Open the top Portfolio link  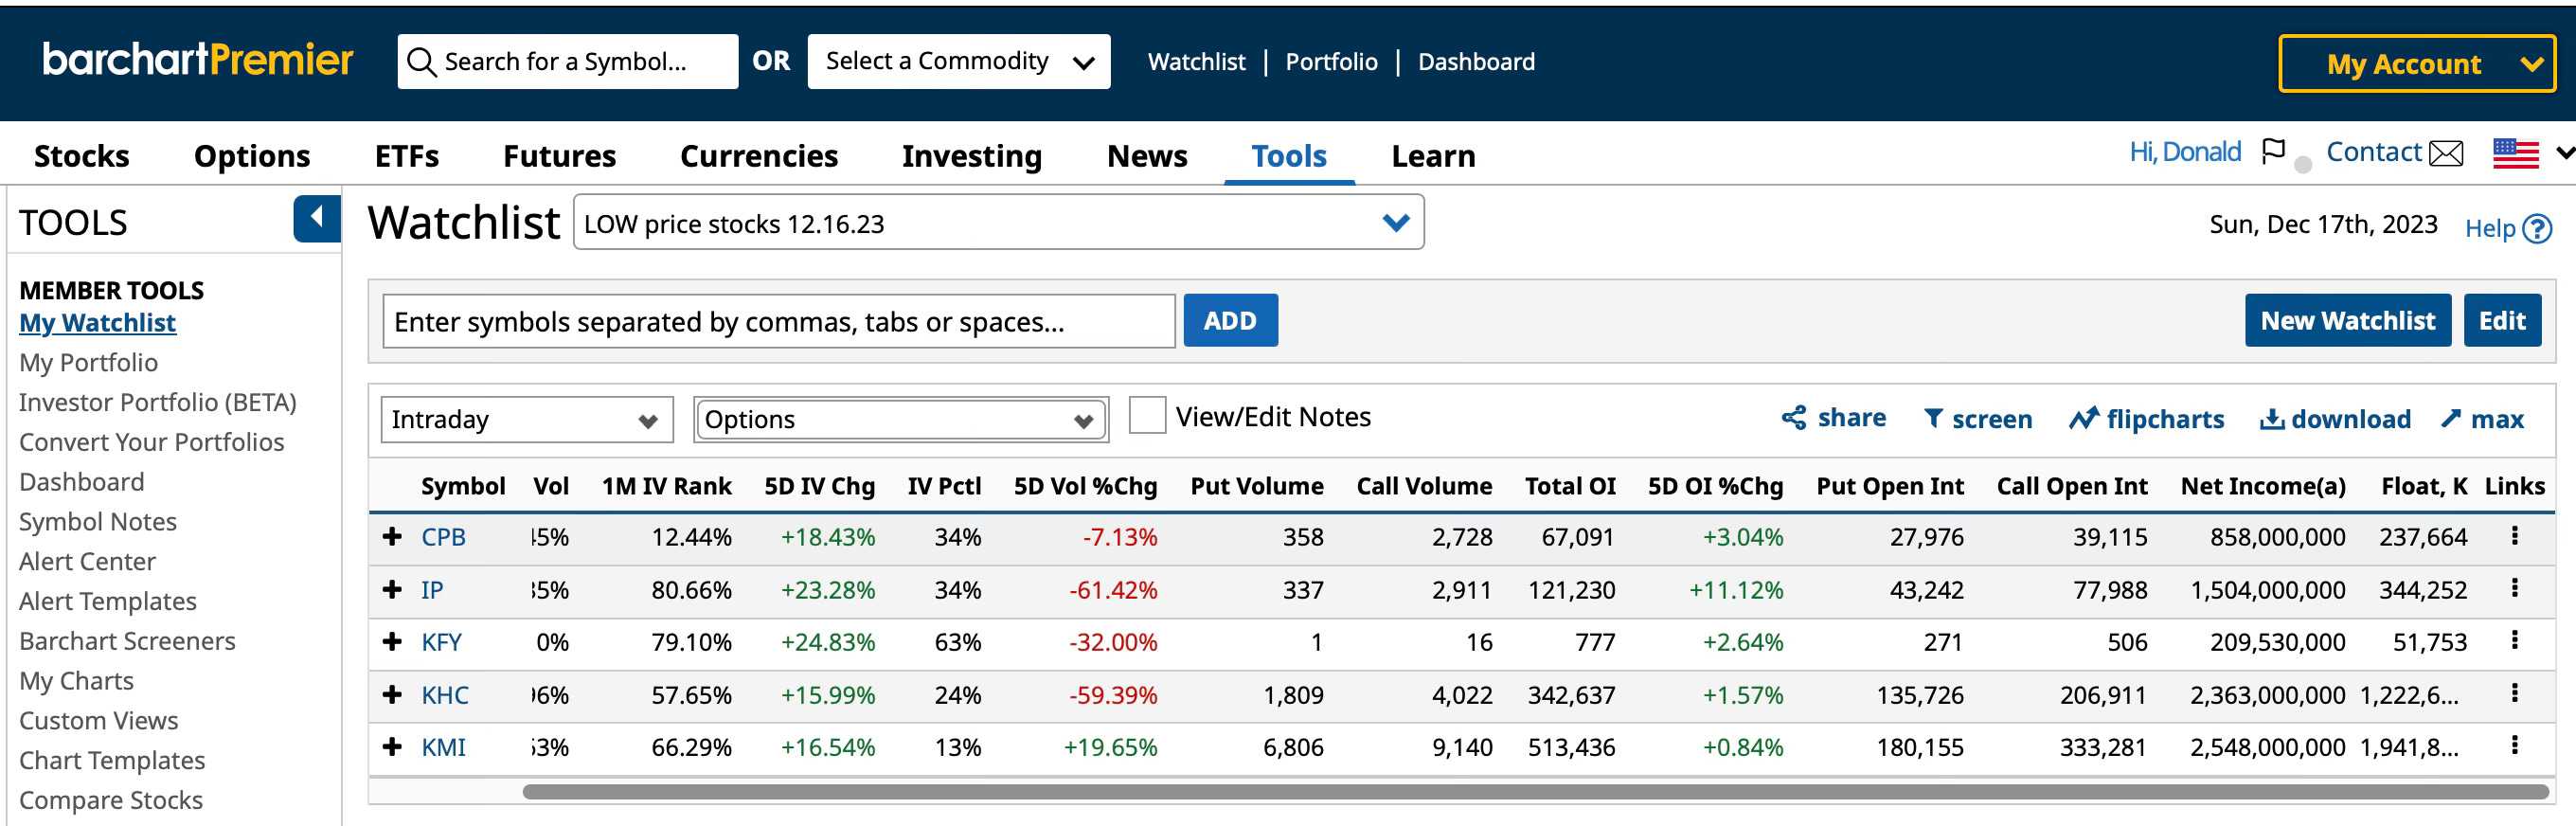point(1331,62)
